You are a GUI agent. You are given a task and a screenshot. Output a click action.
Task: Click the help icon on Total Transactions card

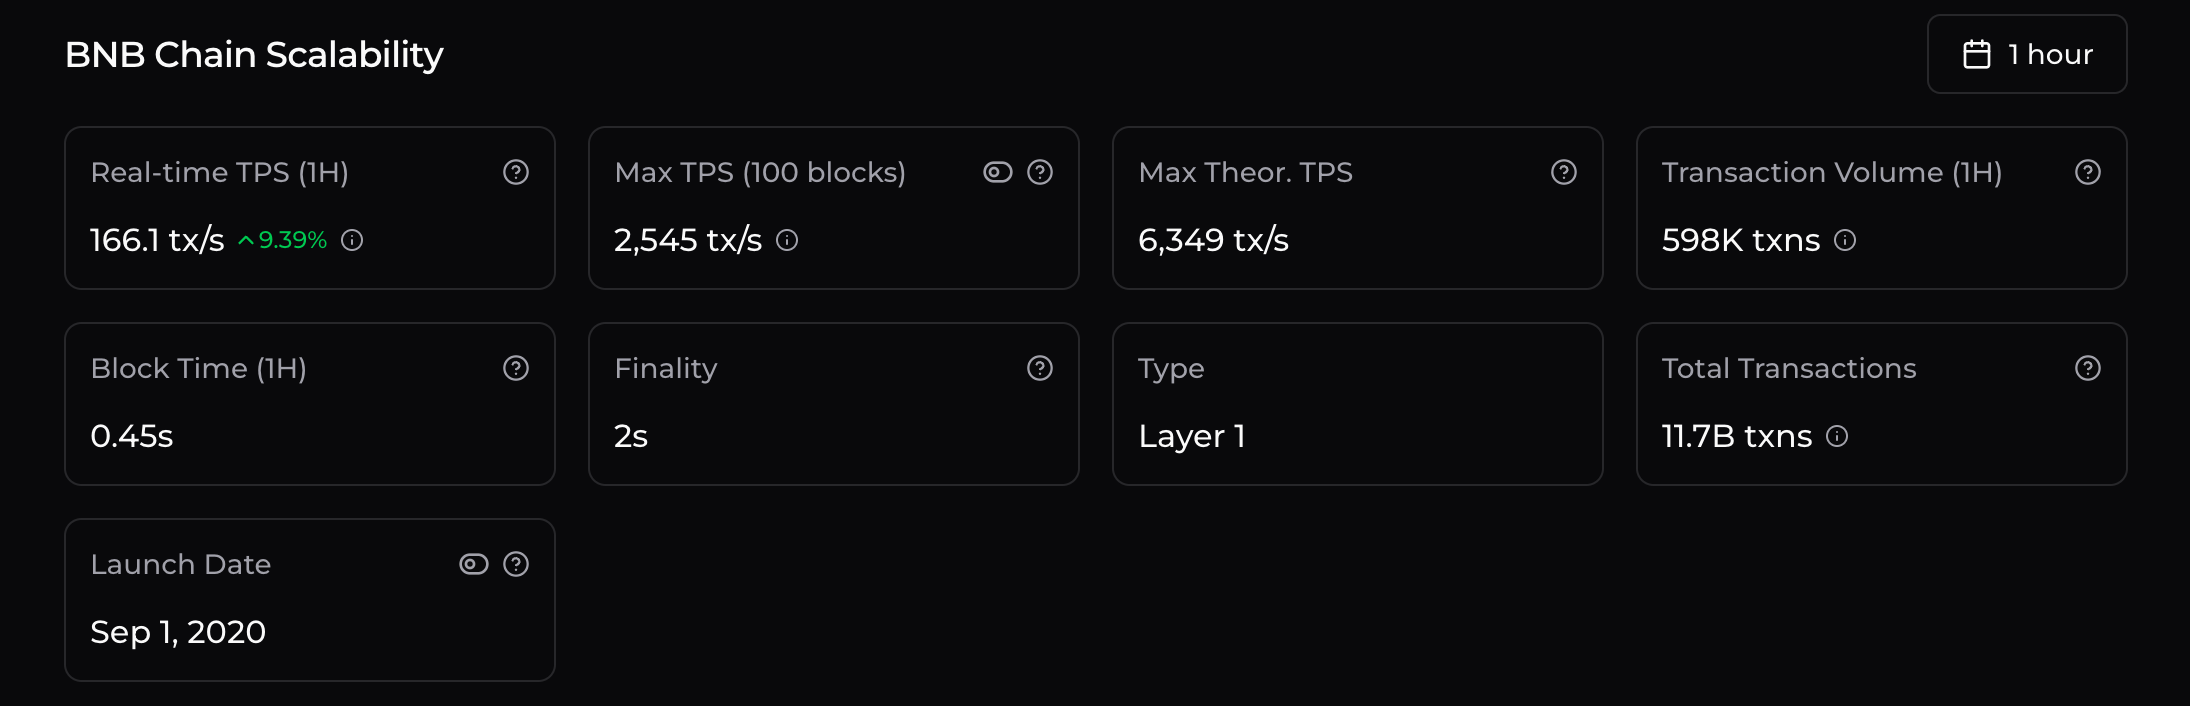pos(2087,368)
